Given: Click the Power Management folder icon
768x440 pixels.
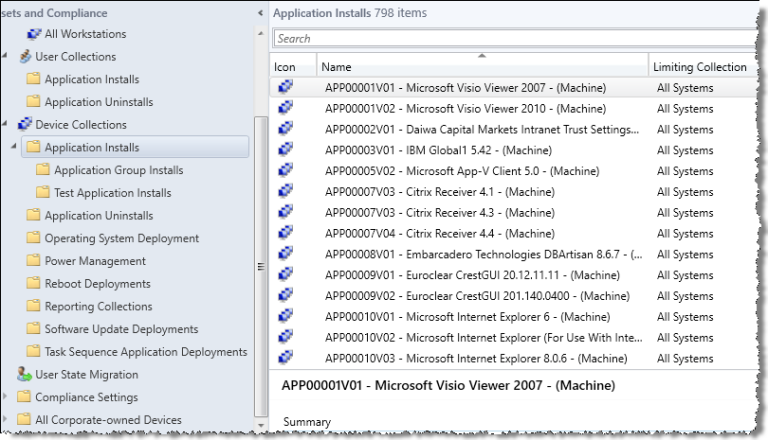Looking at the screenshot, I should coord(33,261).
